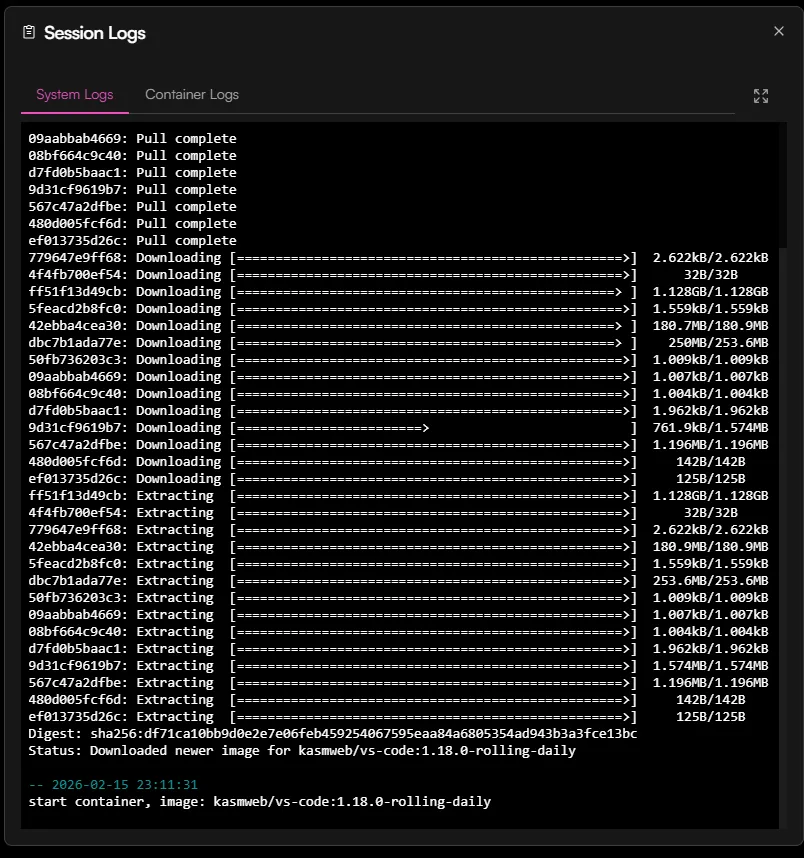Click the 567c47a2dfbe Downloading line

coord(398,444)
